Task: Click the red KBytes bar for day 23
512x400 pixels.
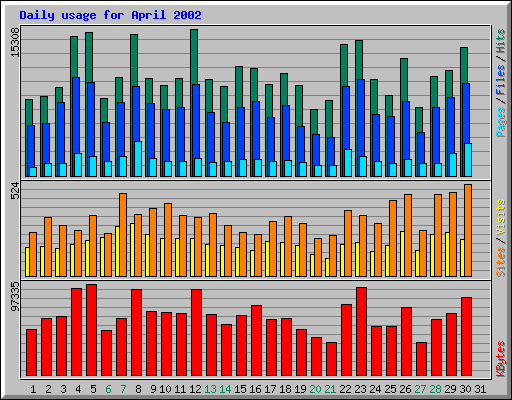Action: (x=362, y=331)
